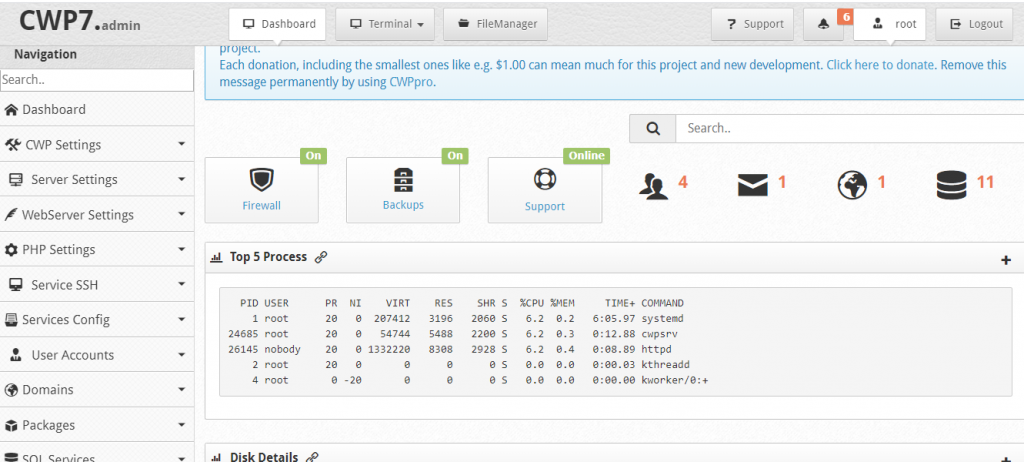The height and width of the screenshot is (462, 1024).
Task: Open FileManager from top bar
Action: [496, 24]
